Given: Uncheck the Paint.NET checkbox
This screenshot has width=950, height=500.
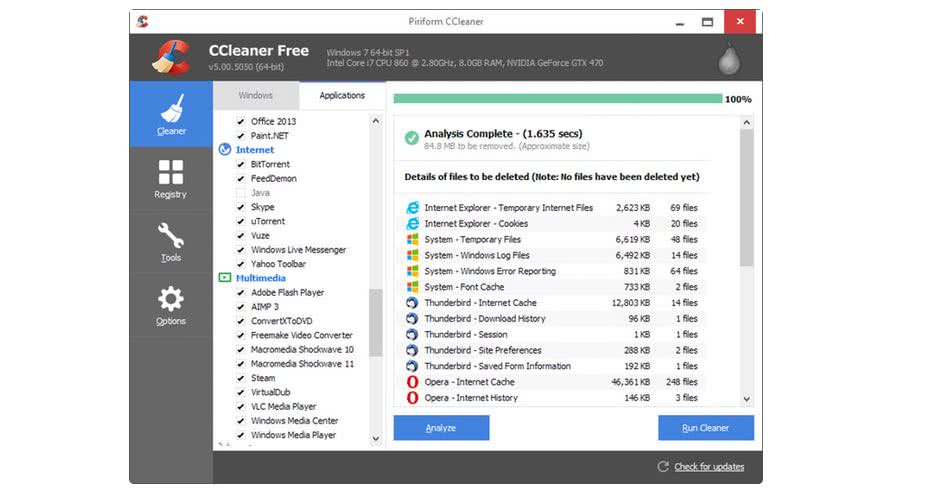Looking at the screenshot, I should point(241,136).
